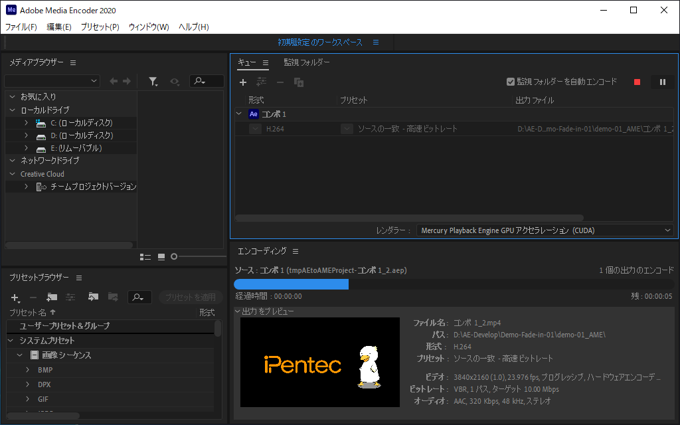The image size is (680, 425).
Task: Open the media browser path dropdown
Action: tap(52, 81)
